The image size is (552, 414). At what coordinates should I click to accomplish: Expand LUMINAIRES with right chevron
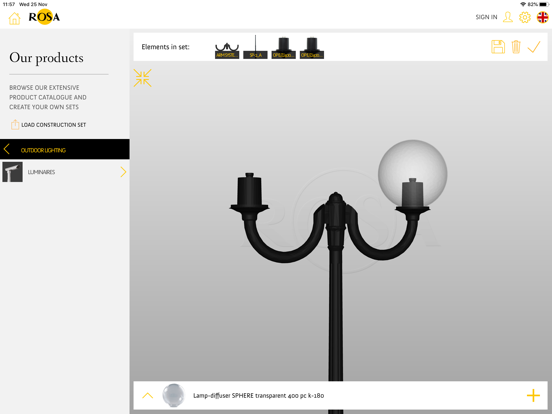pos(123,172)
